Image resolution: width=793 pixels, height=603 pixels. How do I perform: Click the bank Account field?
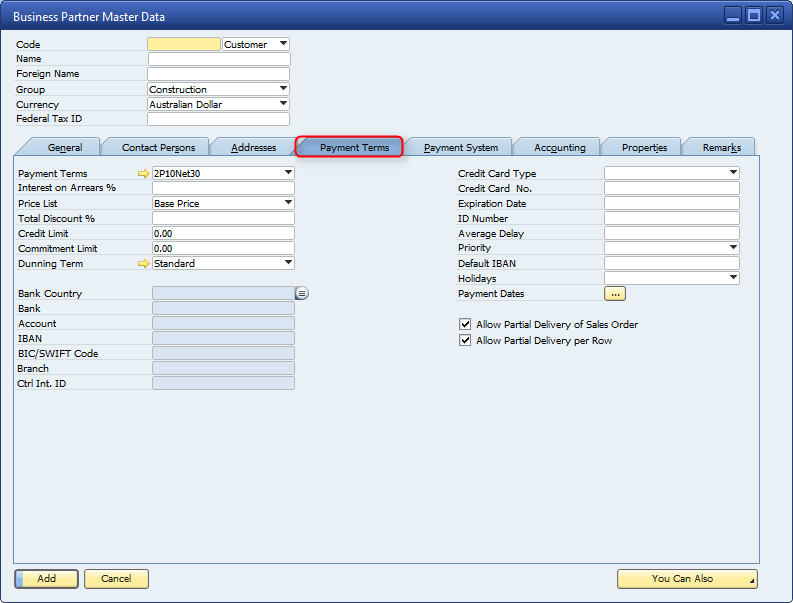pos(223,323)
